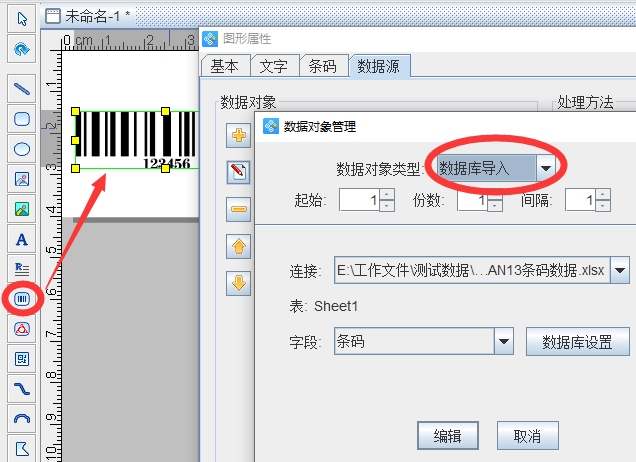Select the barcode object on canvas
The image size is (636, 462).
coord(137,140)
